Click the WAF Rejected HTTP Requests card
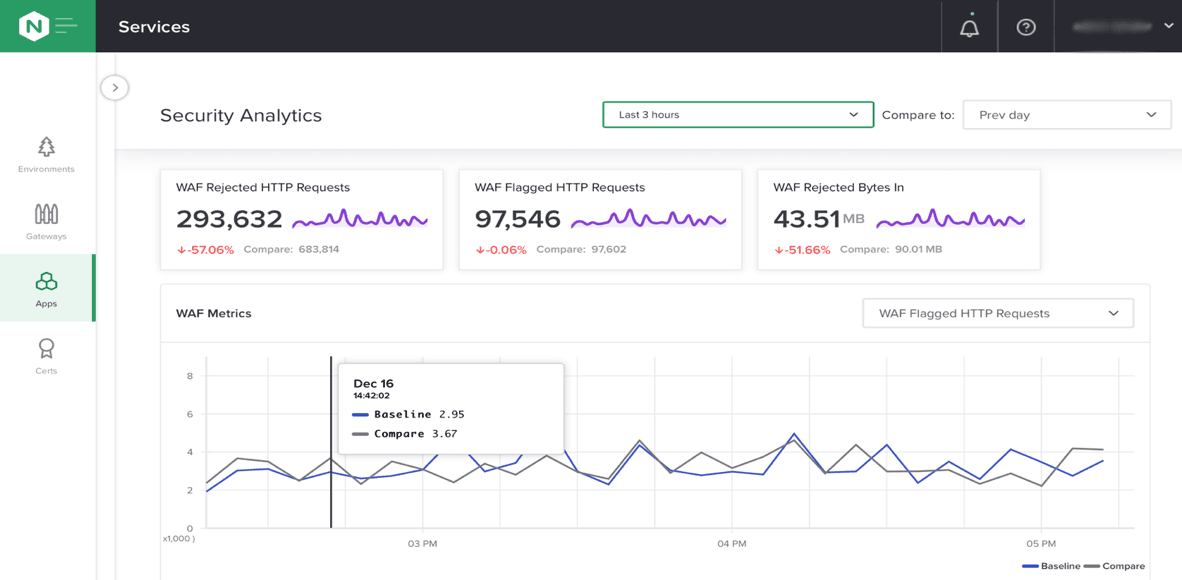 pyautogui.click(x=301, y=219)
